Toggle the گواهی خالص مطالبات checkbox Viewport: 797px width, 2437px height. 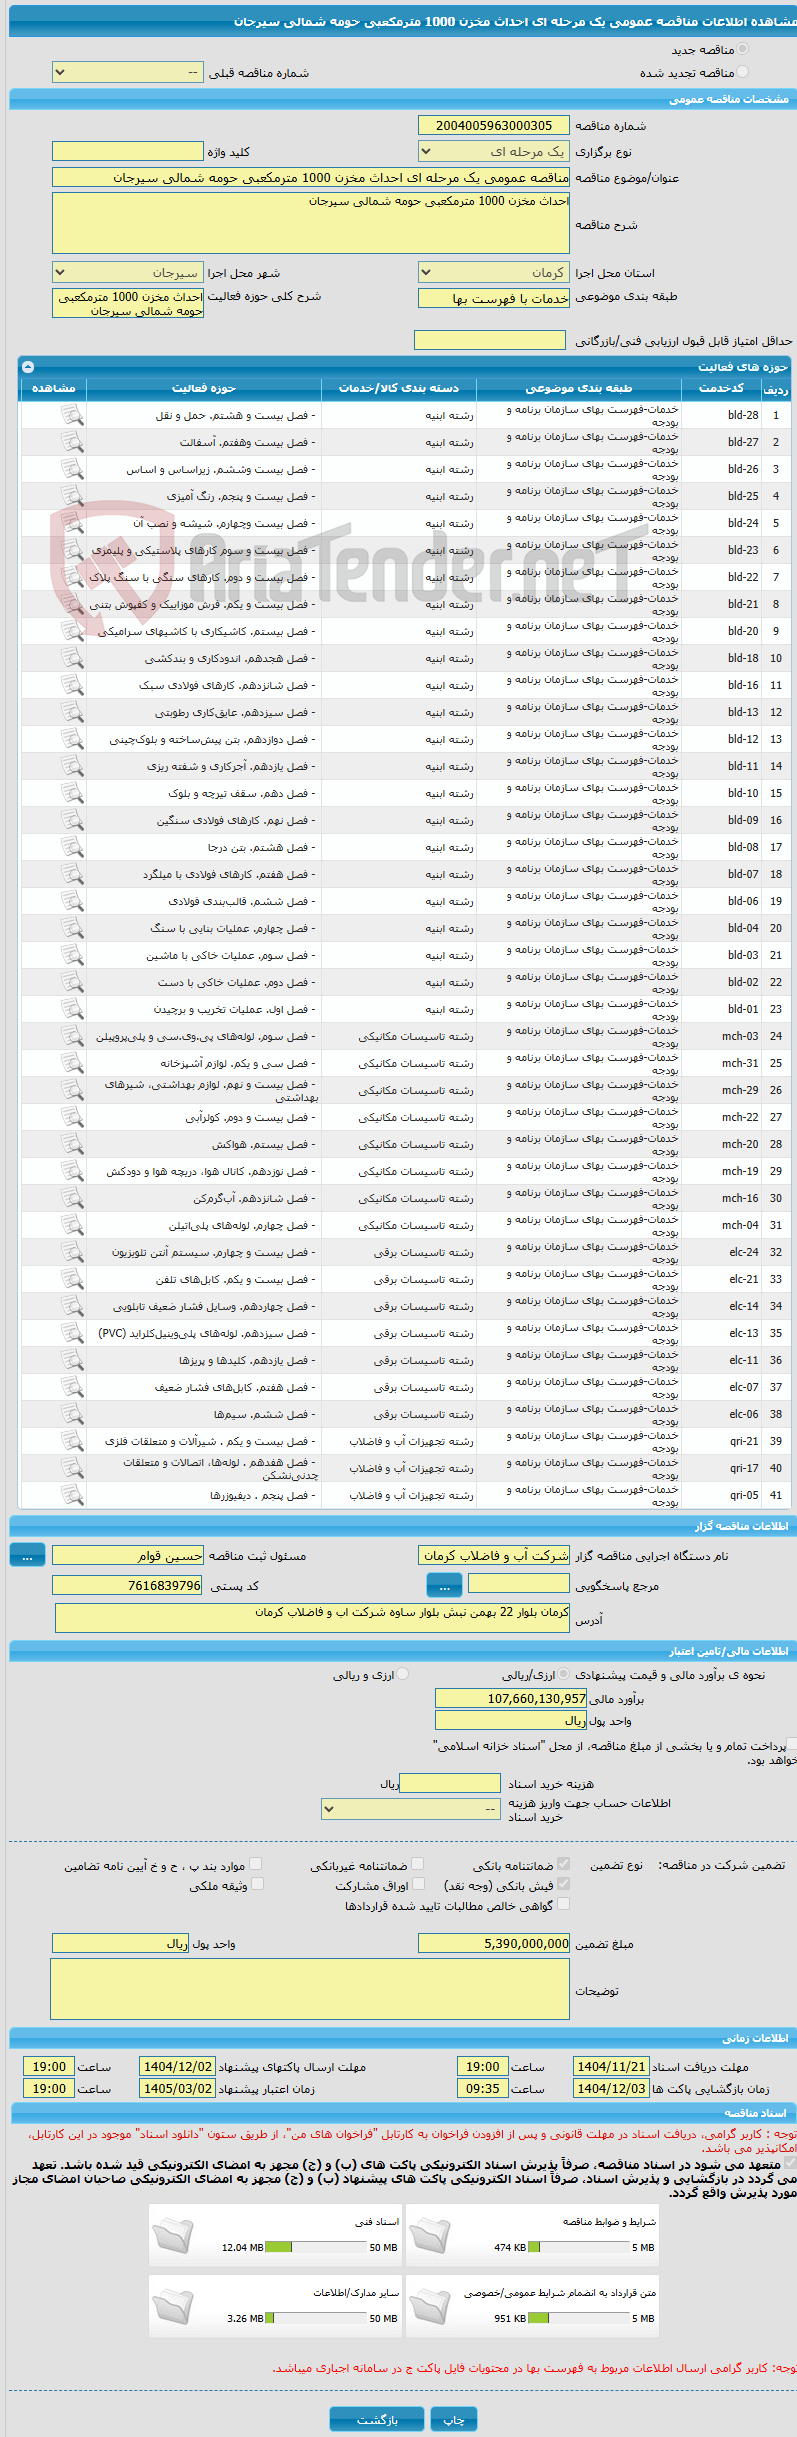pos(564,1904)
